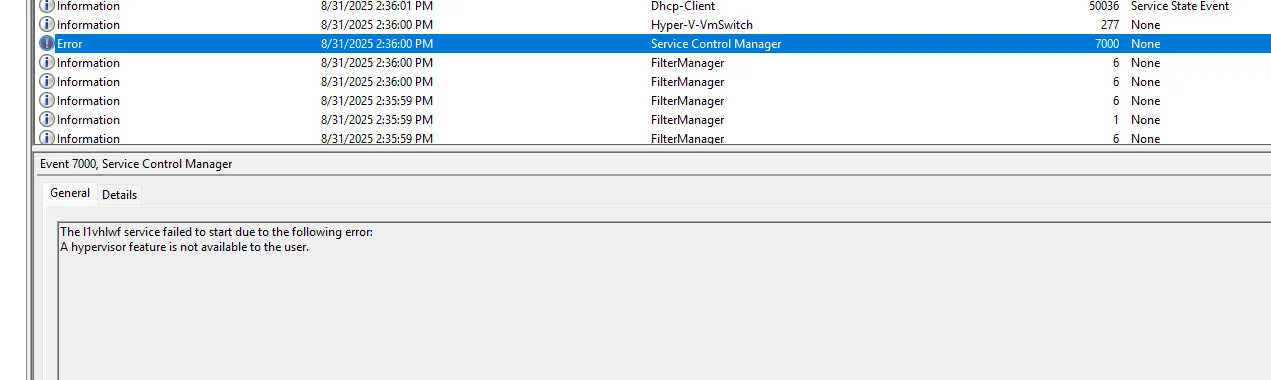The image size is (1271, 380).
Task: Select the Dhcp-Client event 50036 row
Action: click(654, 6)
